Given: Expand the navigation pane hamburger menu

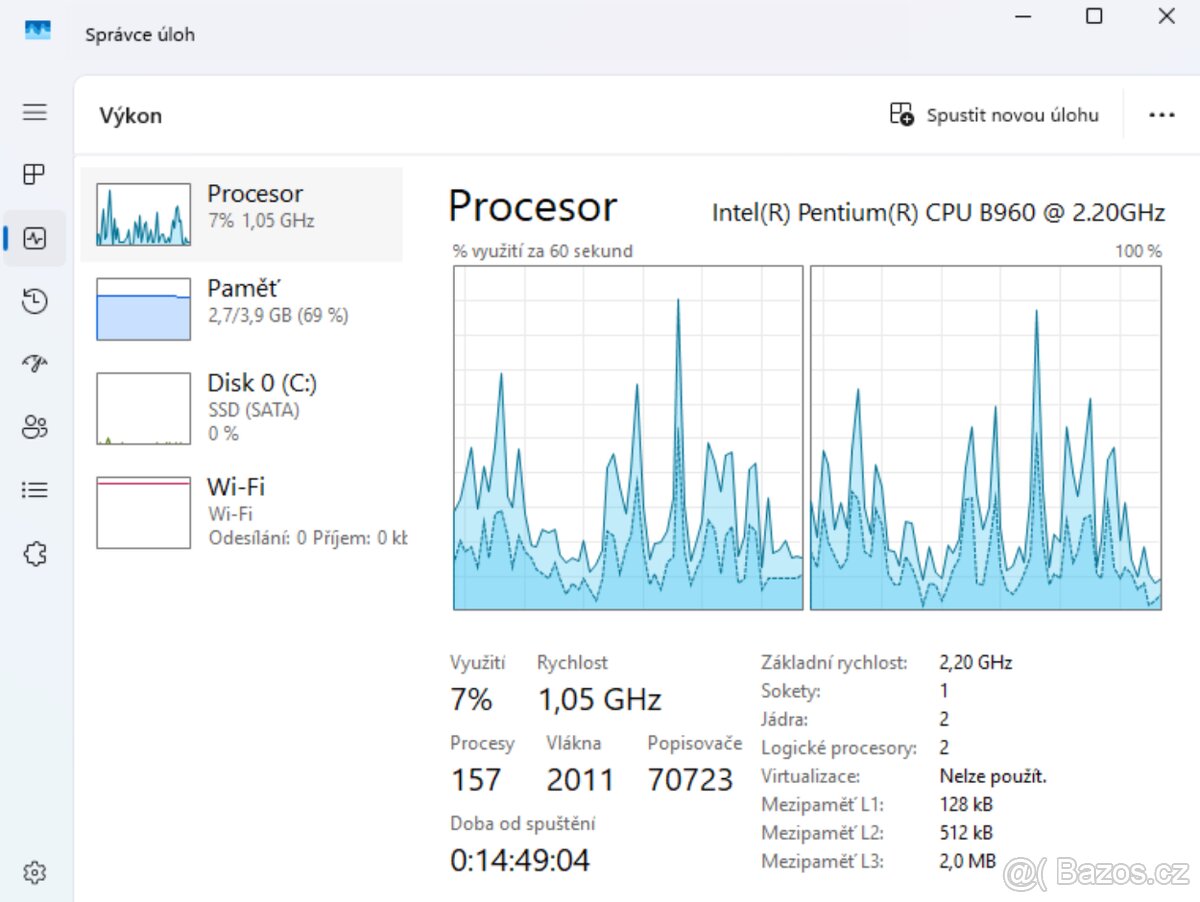Looking at the screenshot, I should (x=34, y=112).
